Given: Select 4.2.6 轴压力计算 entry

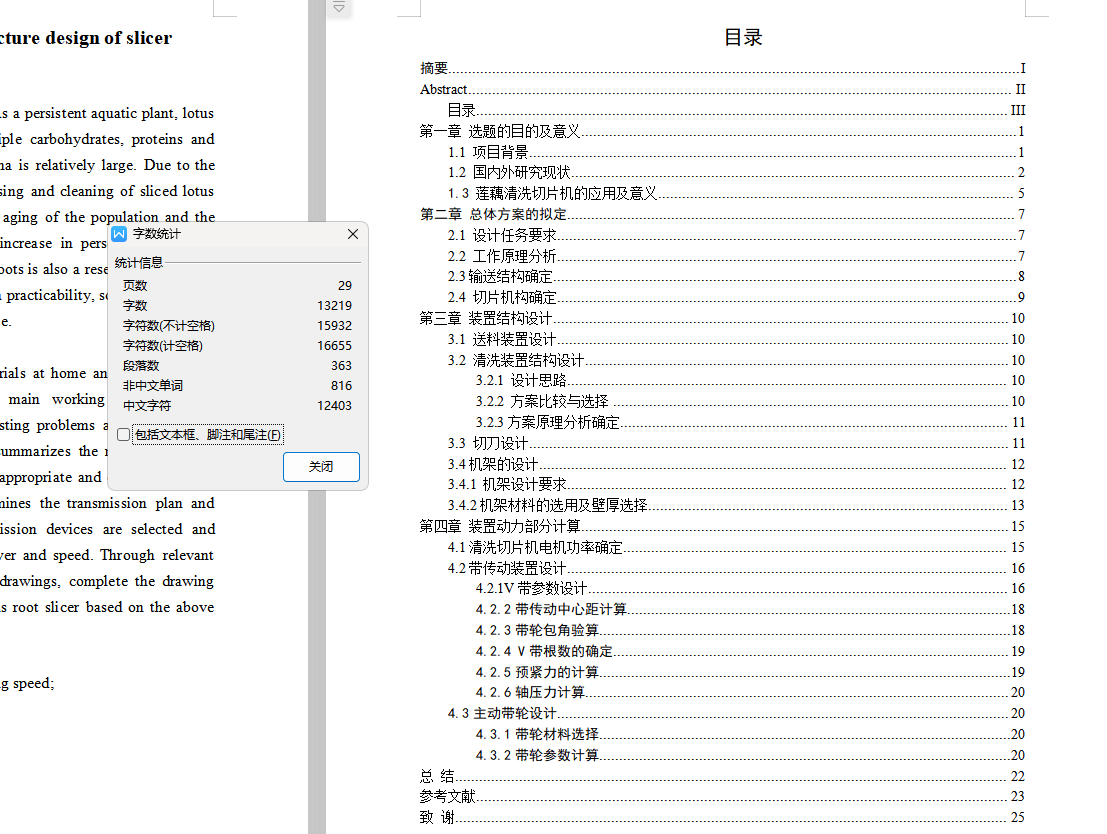Looking at the screenshot, I should pyautogui.click(x=750, y=692).
